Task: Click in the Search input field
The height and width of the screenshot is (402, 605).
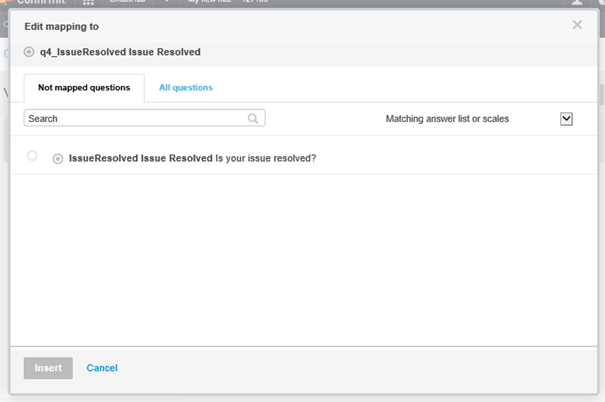Action: [x=144, y=118]
